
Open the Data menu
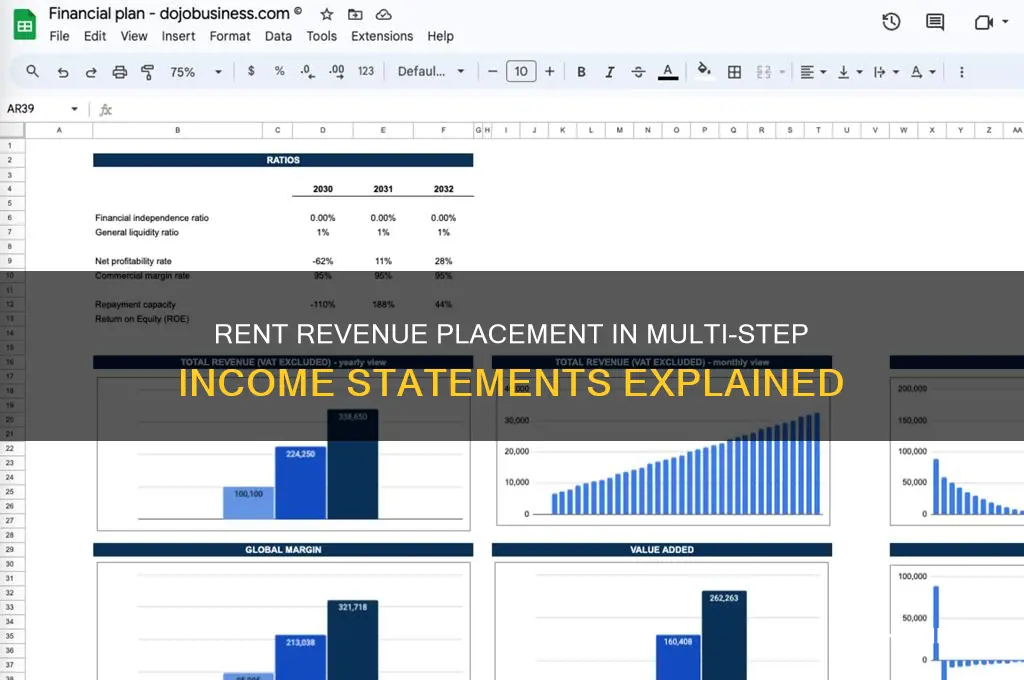[278, 37]
